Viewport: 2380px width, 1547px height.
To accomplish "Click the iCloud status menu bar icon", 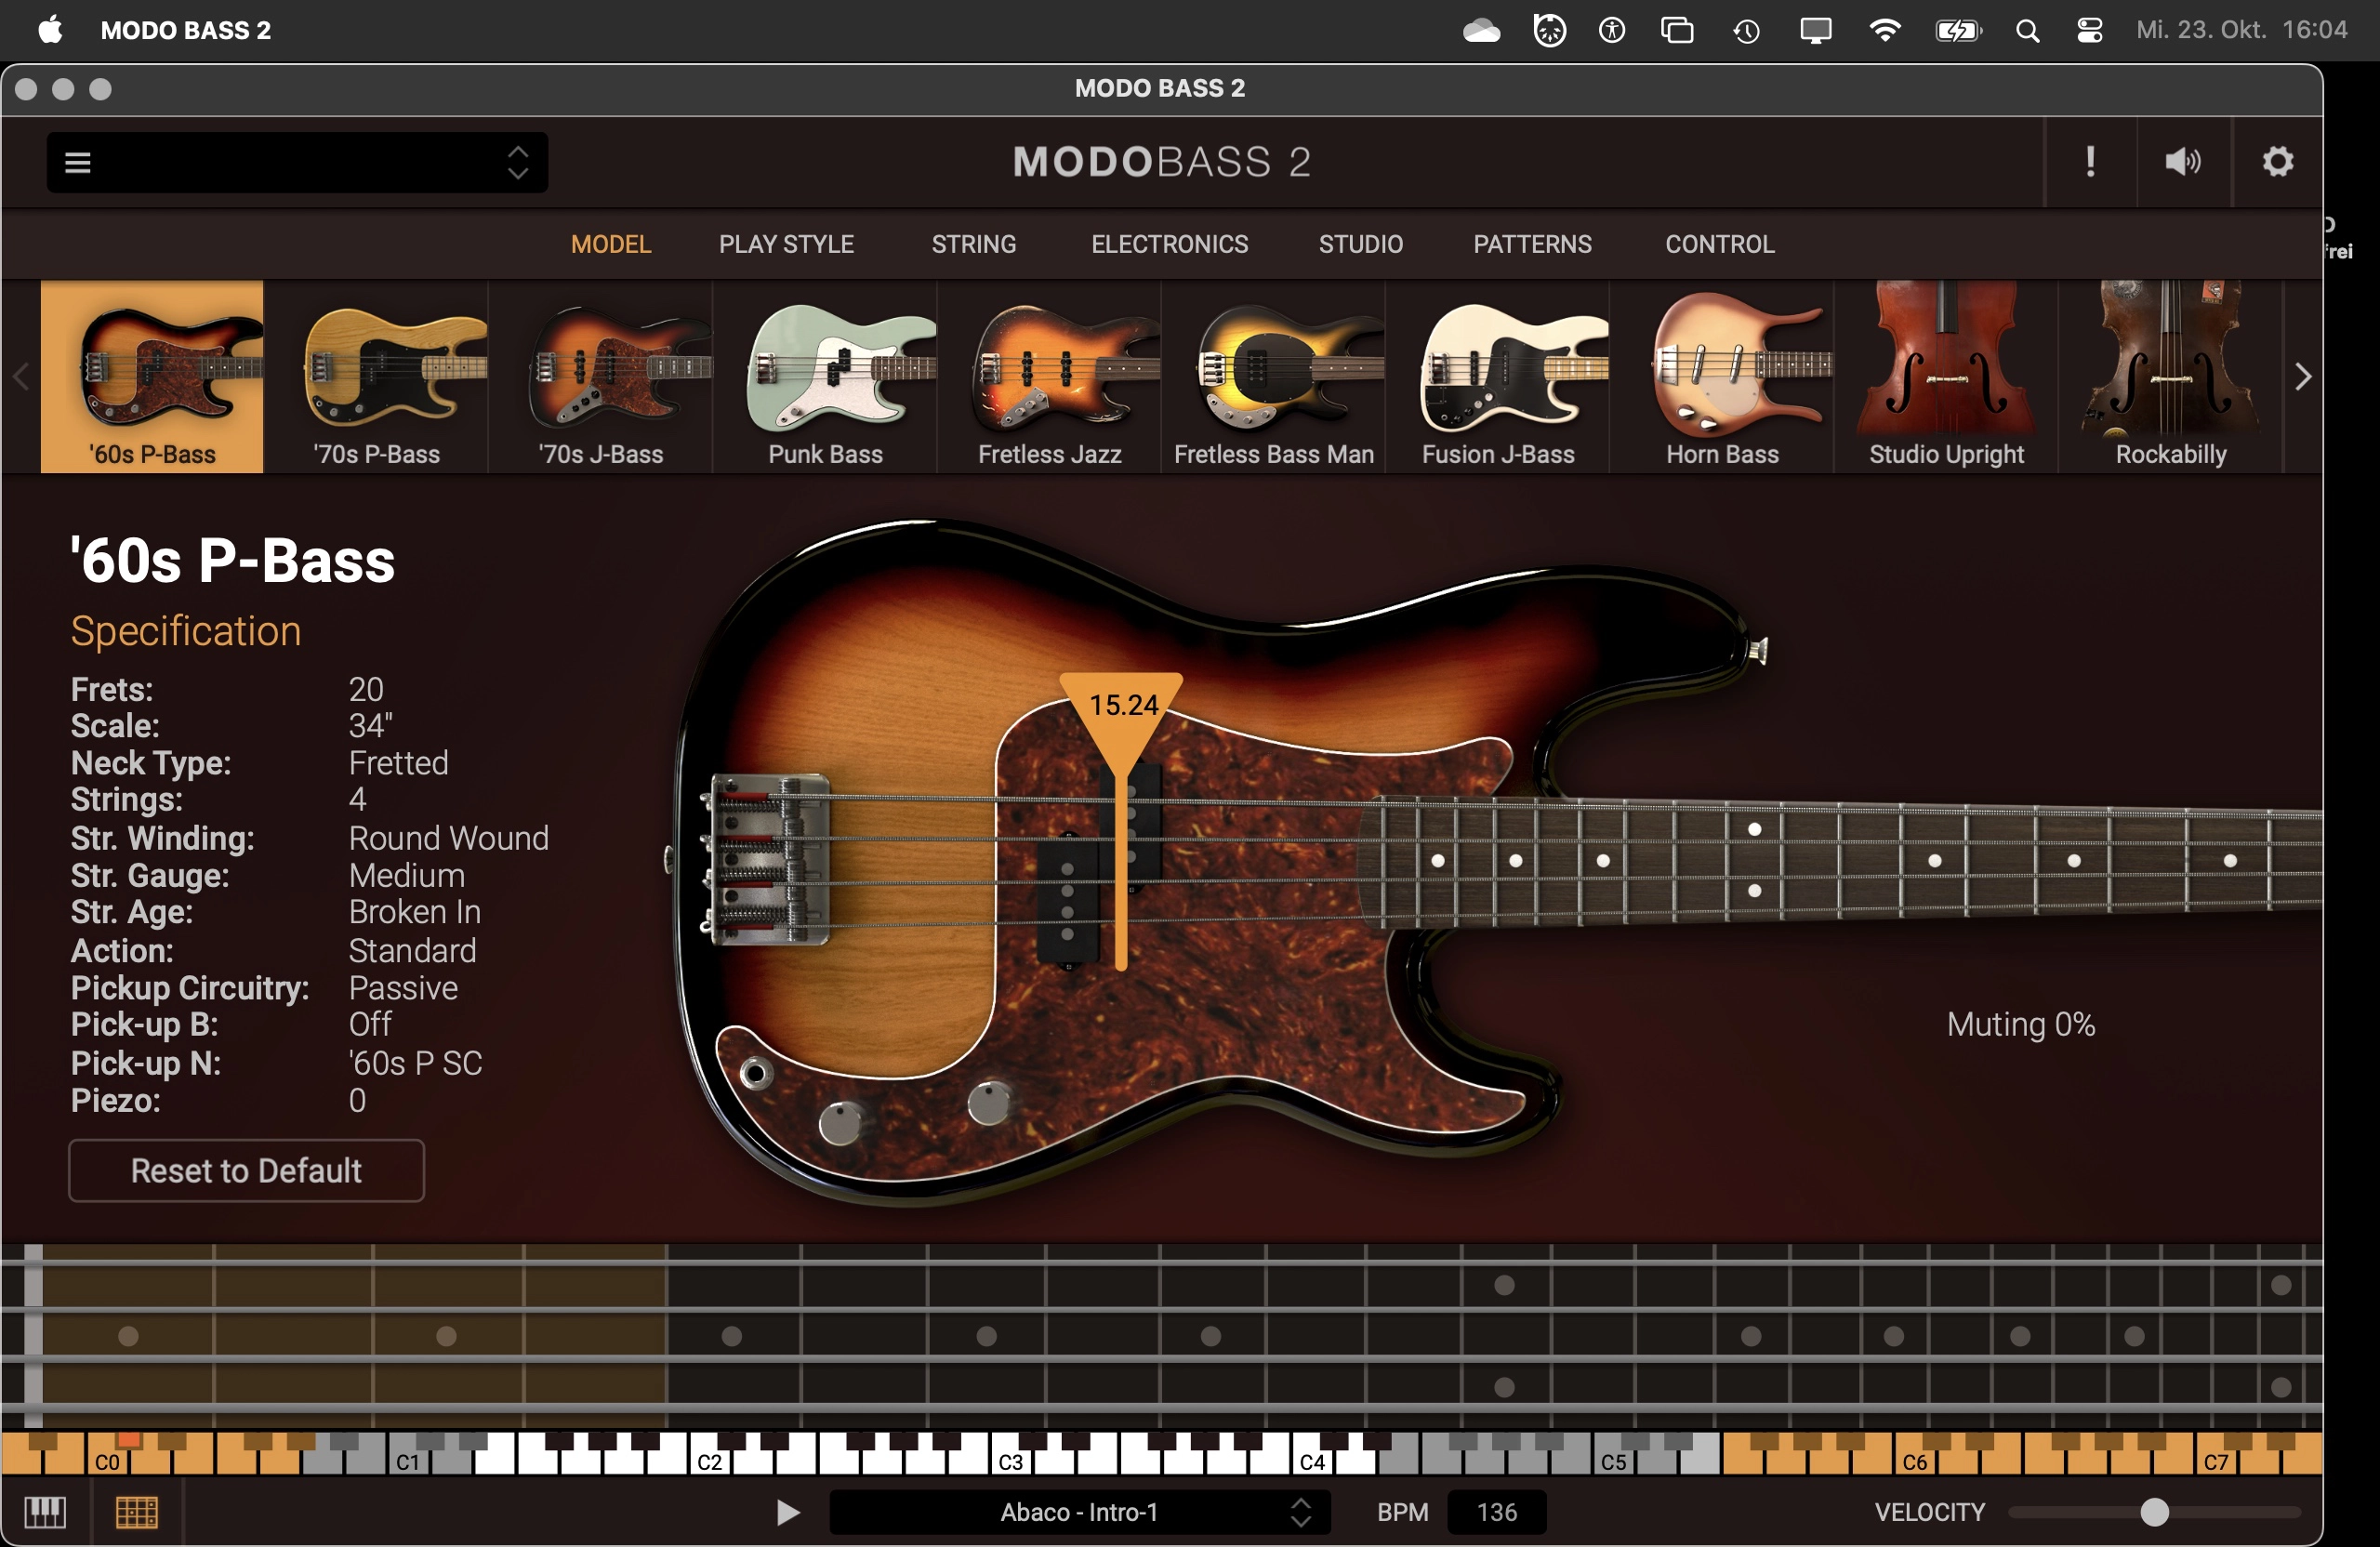I will [x=1481, y=31].
